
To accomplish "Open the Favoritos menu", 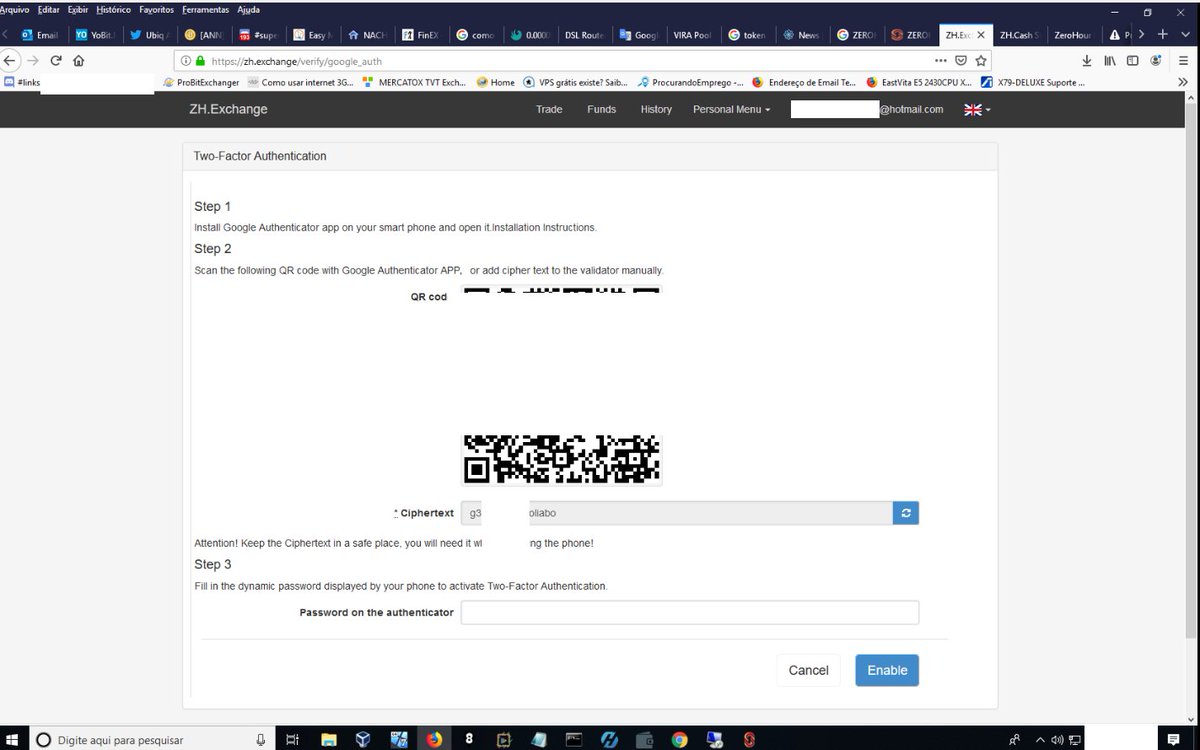I will point(157,9).
